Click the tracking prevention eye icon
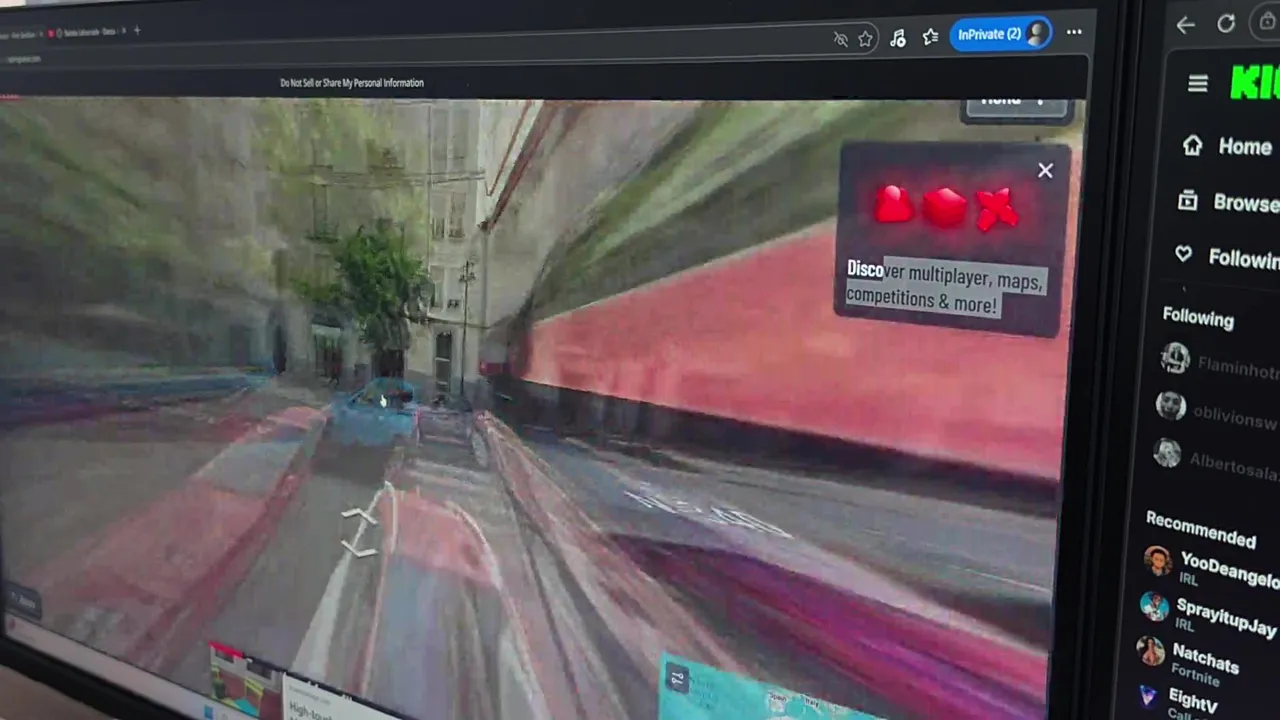Viewport: 1280px width, 720px height. pos(840,39)
